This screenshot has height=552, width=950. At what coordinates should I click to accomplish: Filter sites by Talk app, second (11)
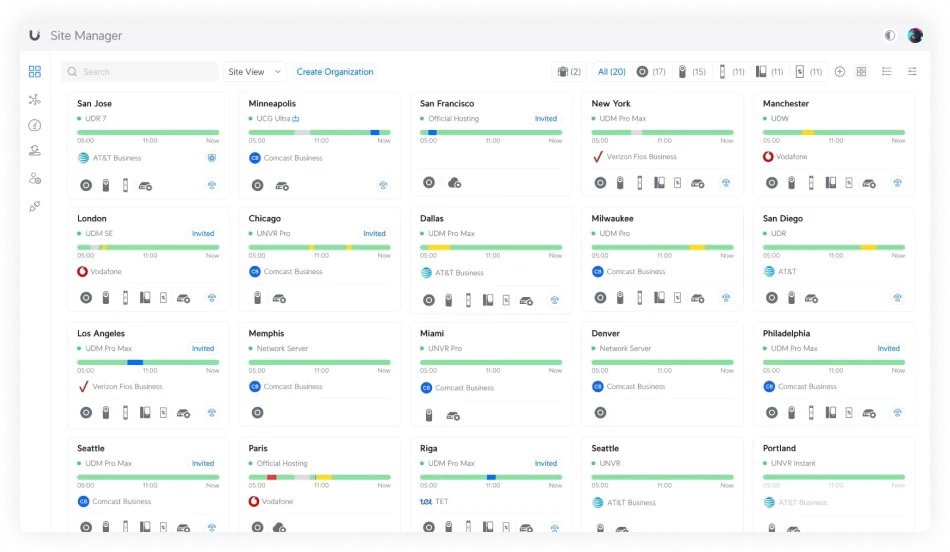click(x=769, y=71)
